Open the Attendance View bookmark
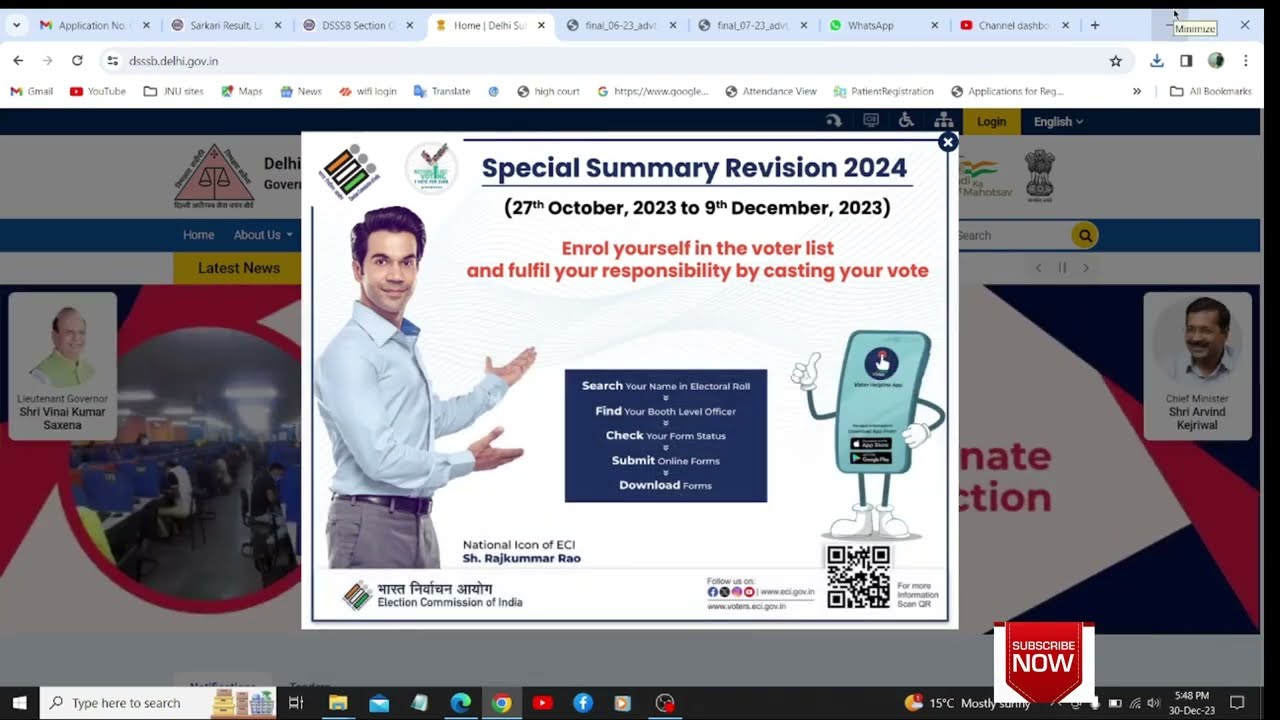The height and width of the screenshot is (720, 1280). tap(771, 91)
